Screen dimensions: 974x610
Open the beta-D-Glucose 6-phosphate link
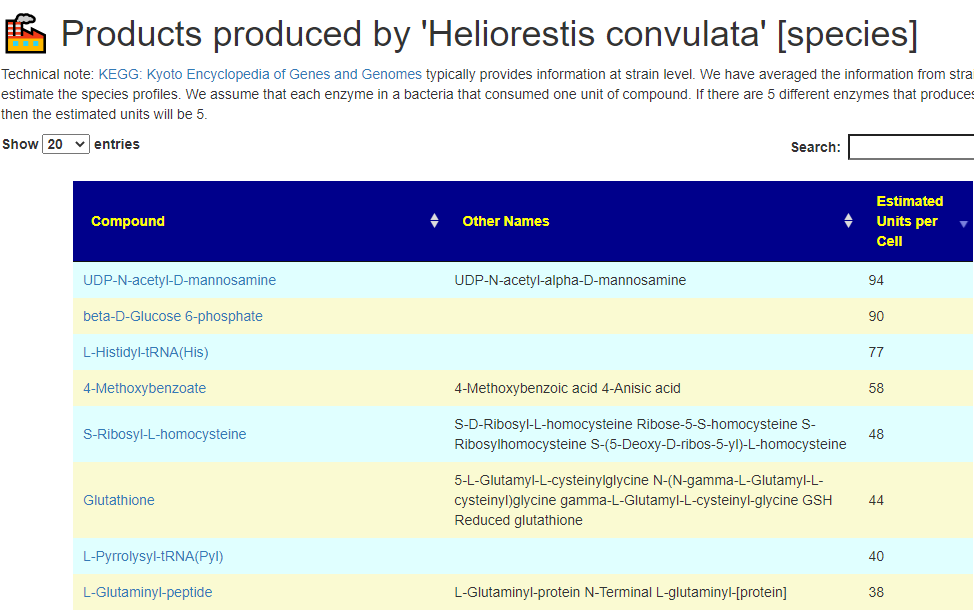[173, 316]
